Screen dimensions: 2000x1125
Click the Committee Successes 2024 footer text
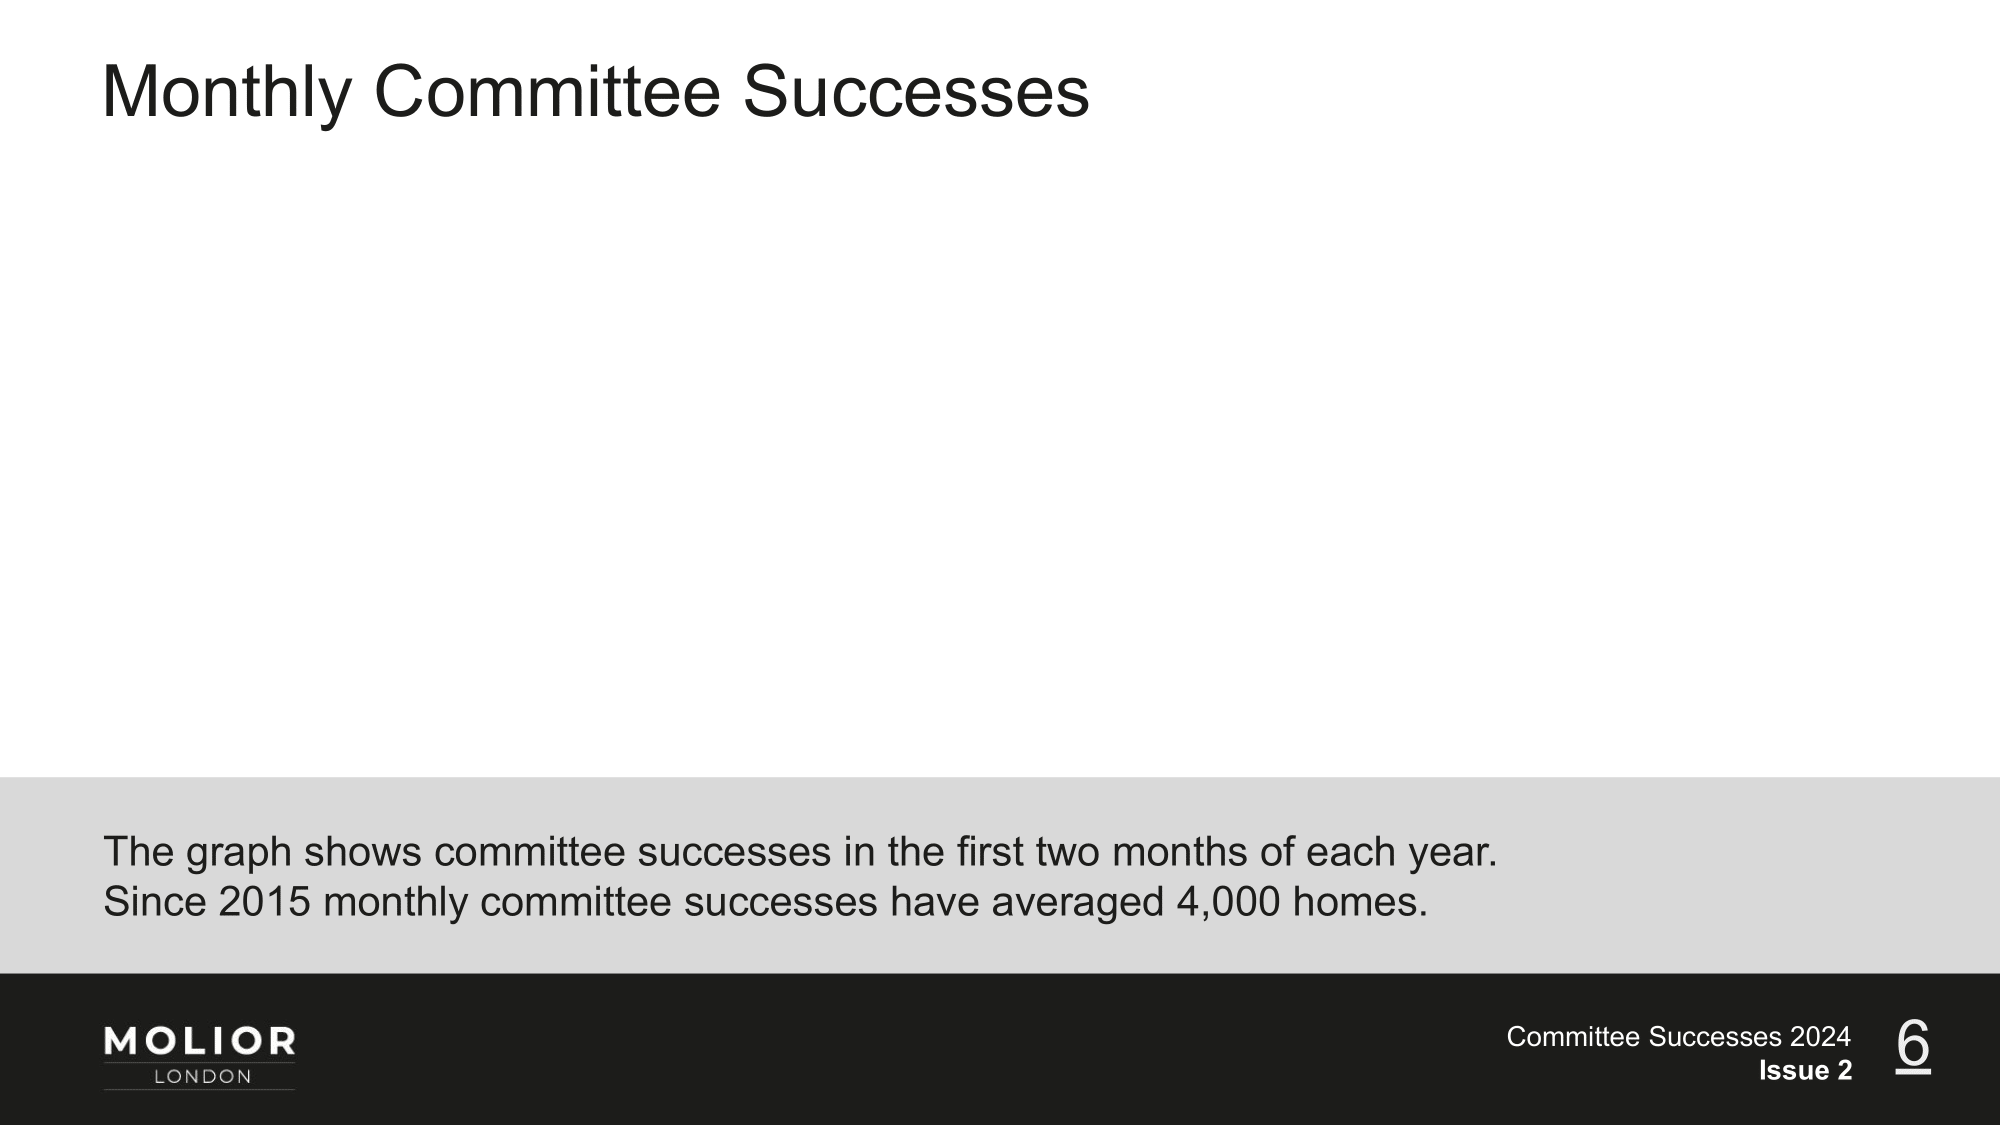(x=1678, y=1037)
